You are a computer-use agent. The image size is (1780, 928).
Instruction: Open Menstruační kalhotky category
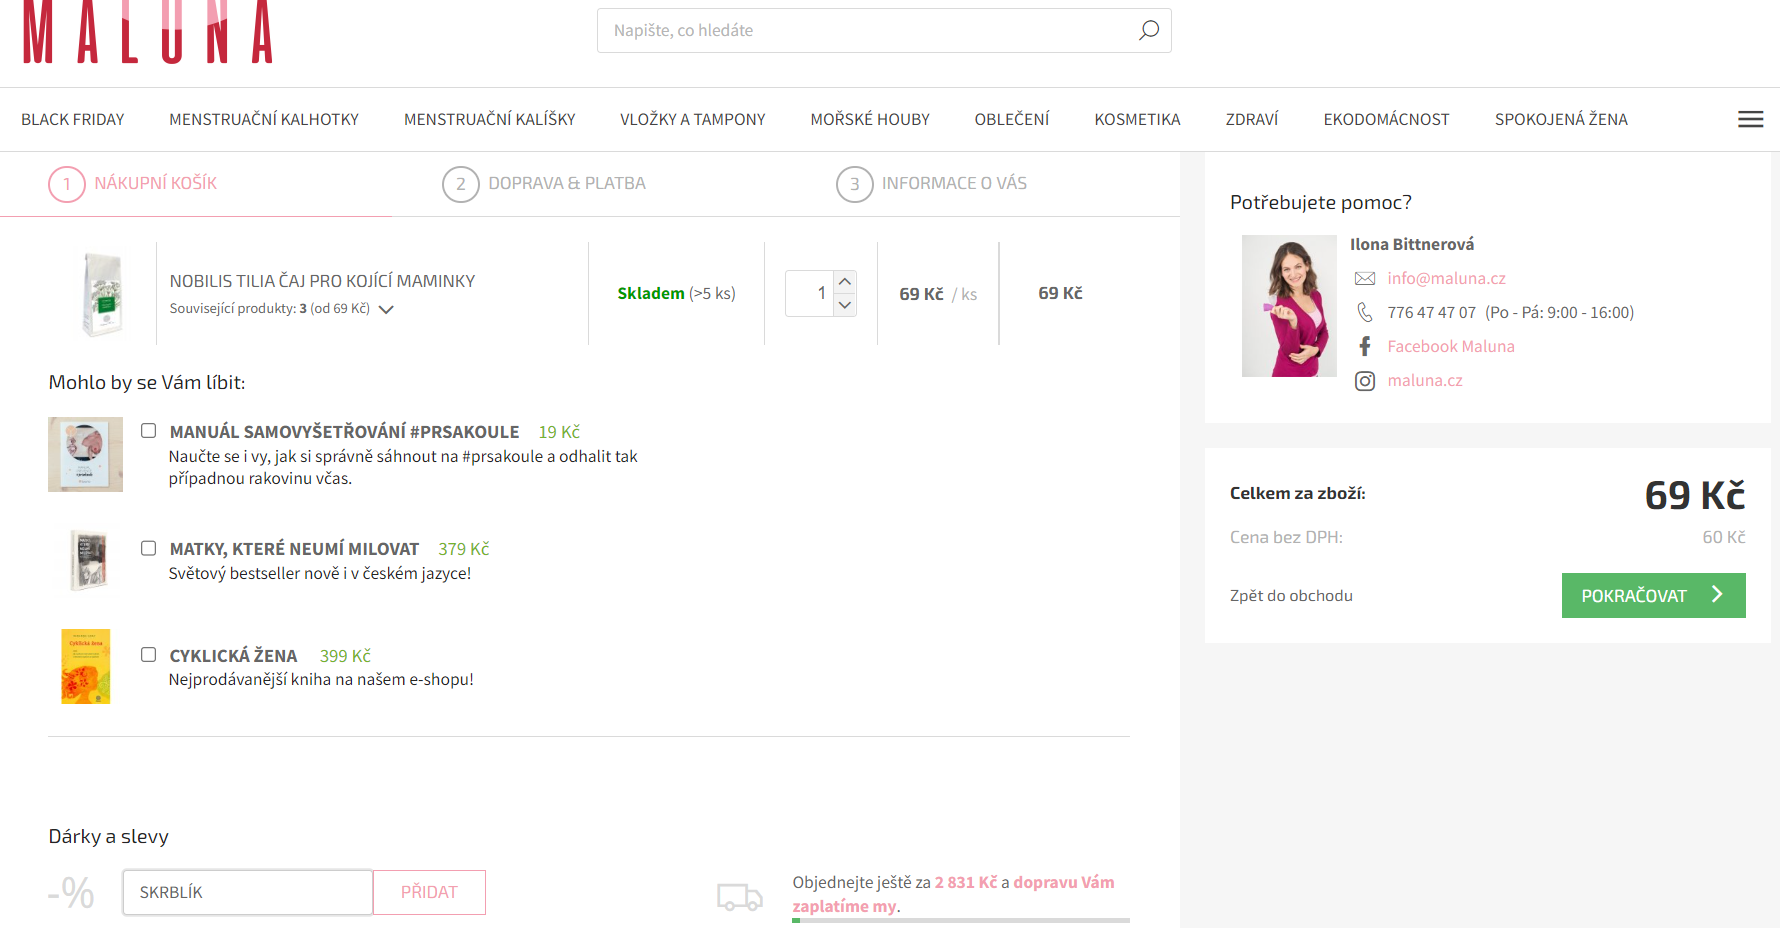click(264, 119)
